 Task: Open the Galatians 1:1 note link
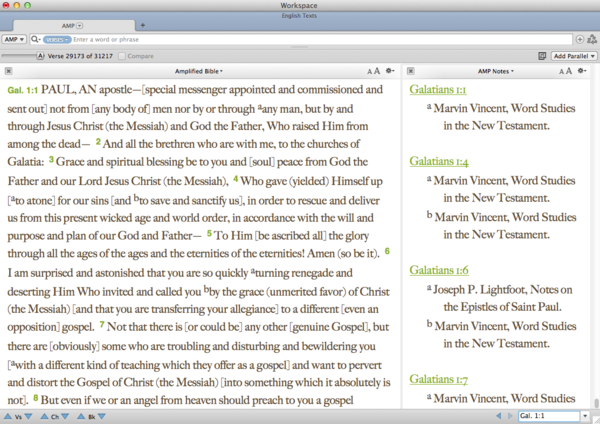(x=438, y=89)
